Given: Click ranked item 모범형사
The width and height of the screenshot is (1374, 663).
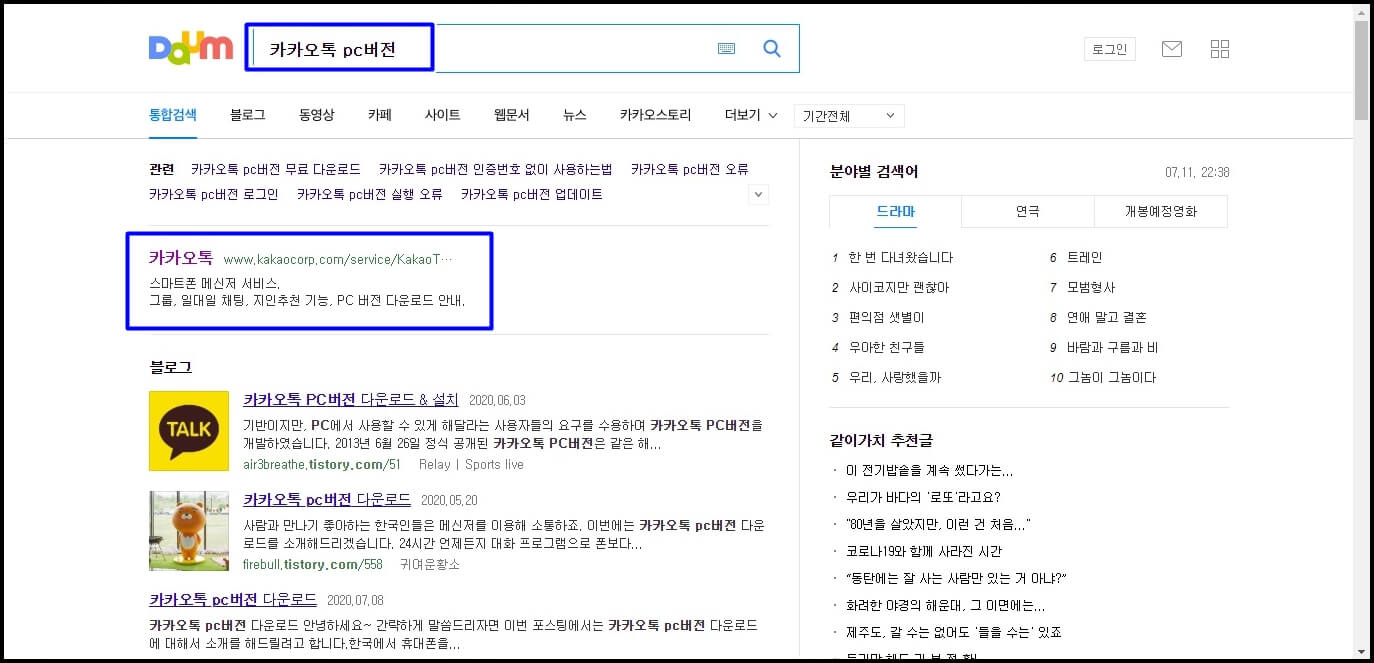Looking at the screenshot, I should pos(1092,287).
